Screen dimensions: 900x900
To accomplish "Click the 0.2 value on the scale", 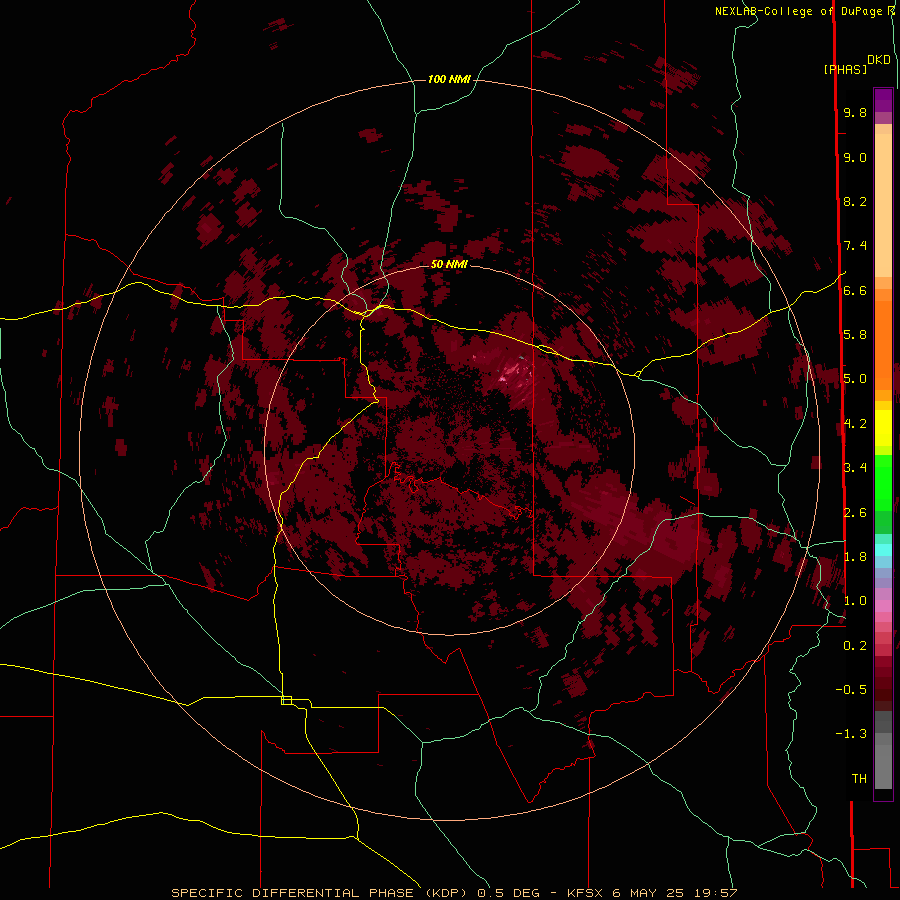I will pos(855,646).
